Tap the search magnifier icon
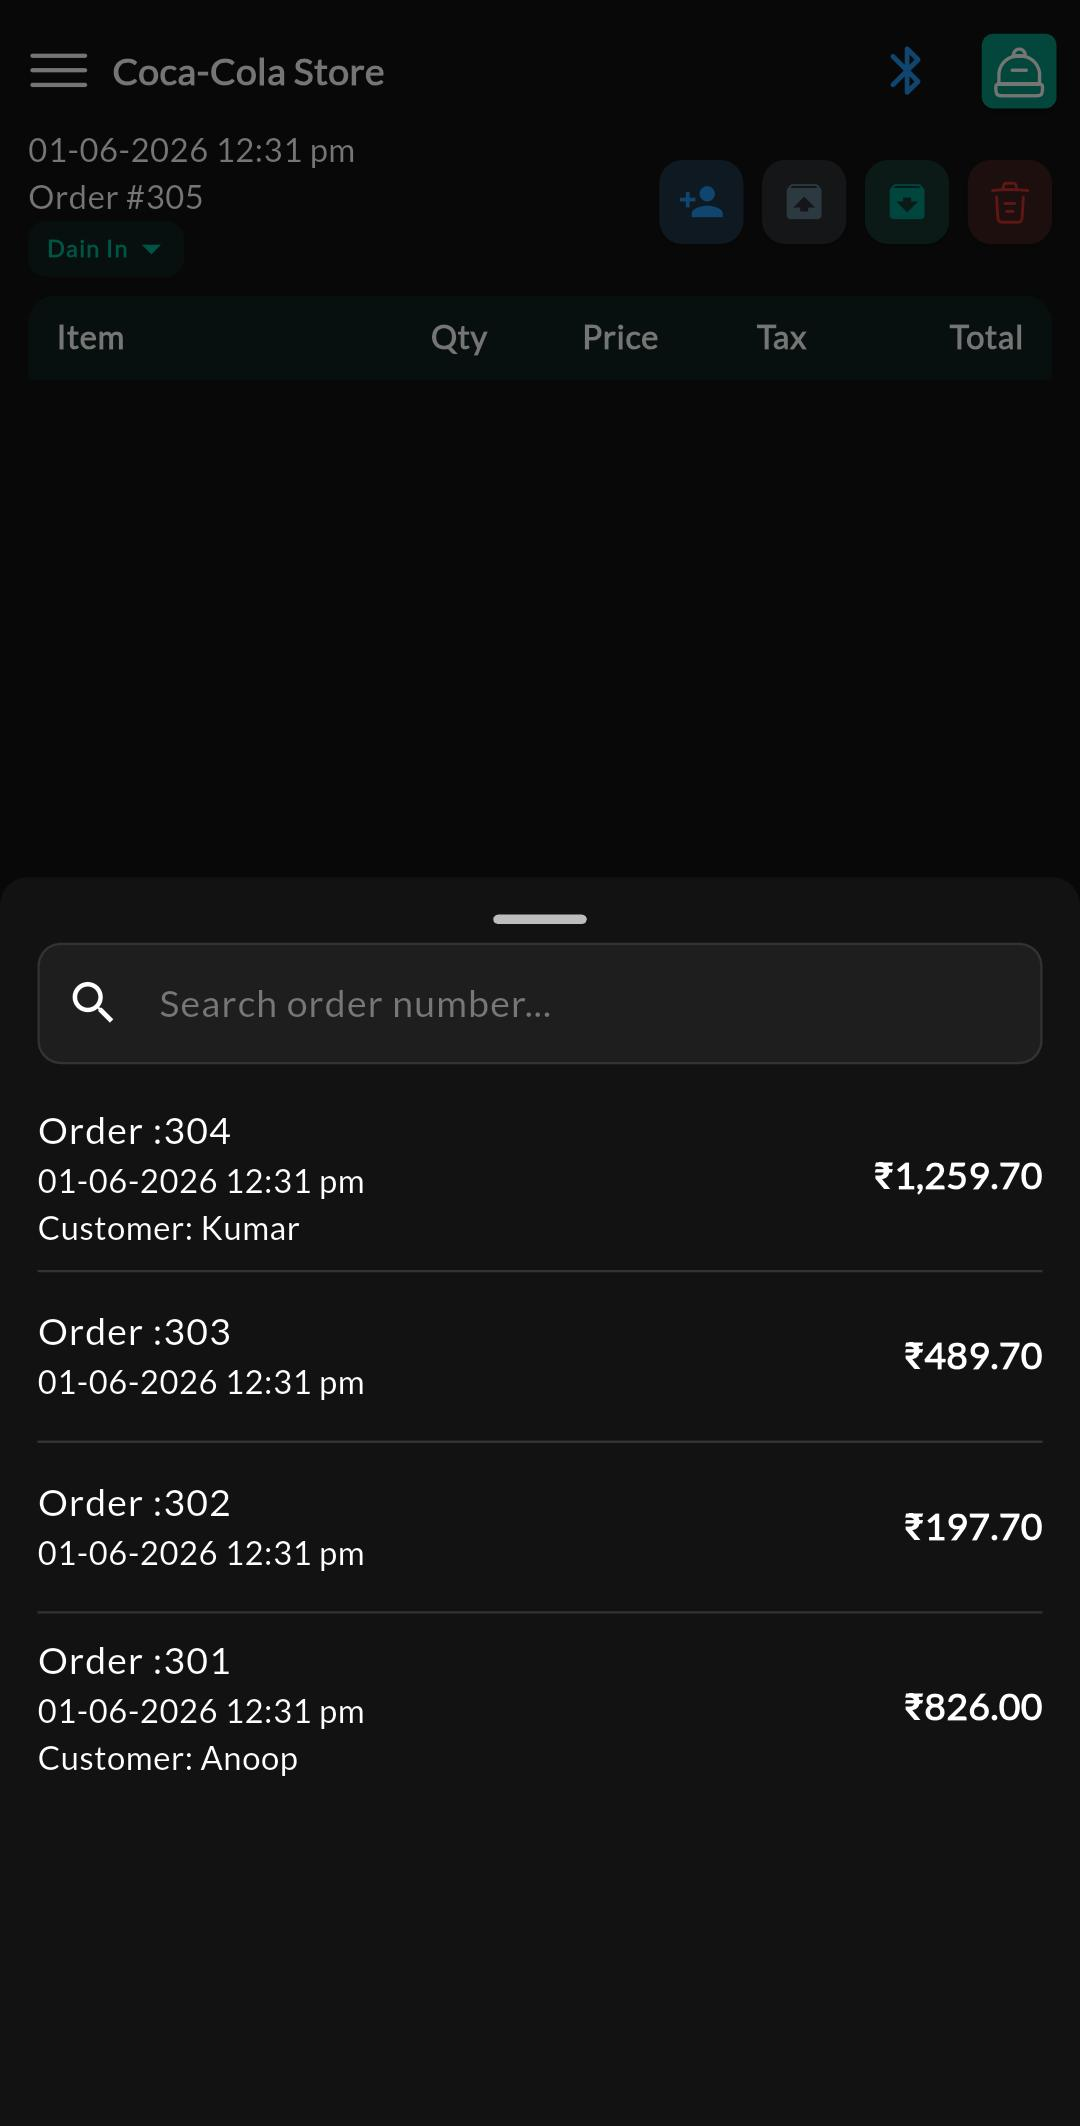The height and width of the screenshot is (2126, 1080). pyautogui.click(x=93, y=1002)
